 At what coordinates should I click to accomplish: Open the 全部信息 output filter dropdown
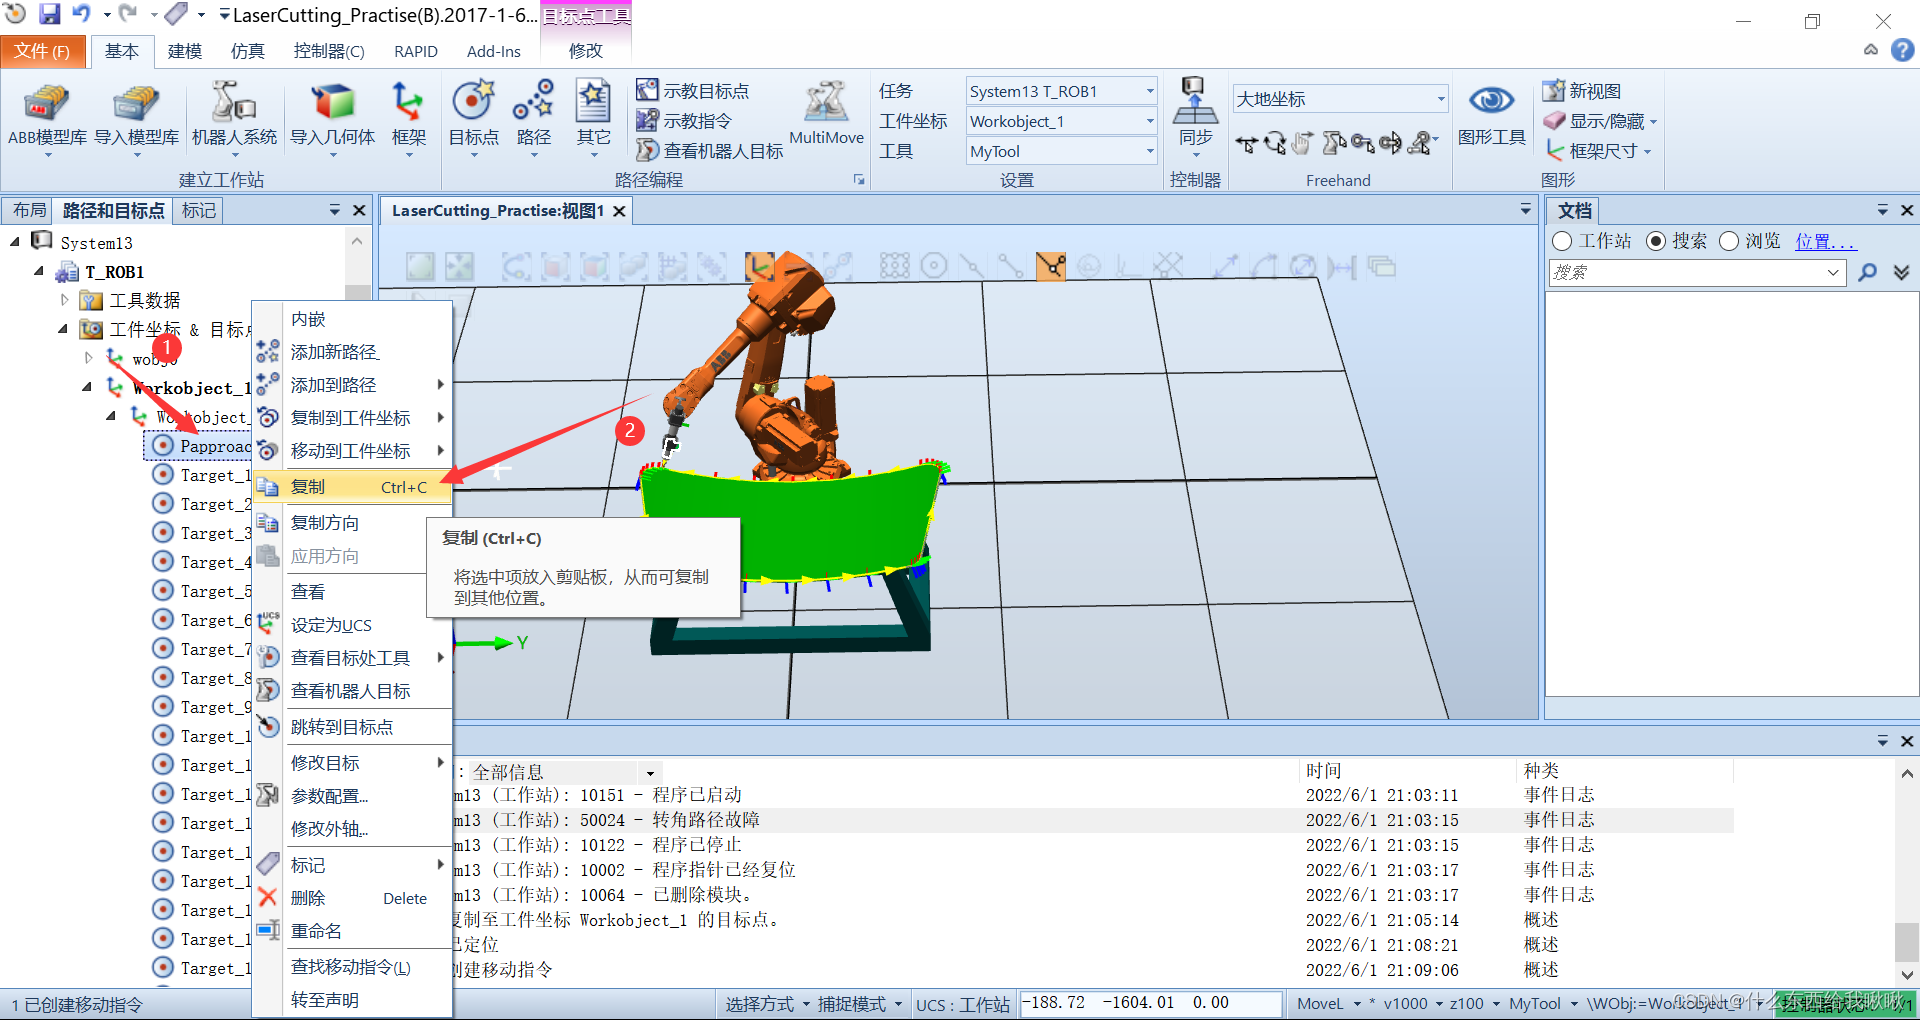tap(650, 773)
